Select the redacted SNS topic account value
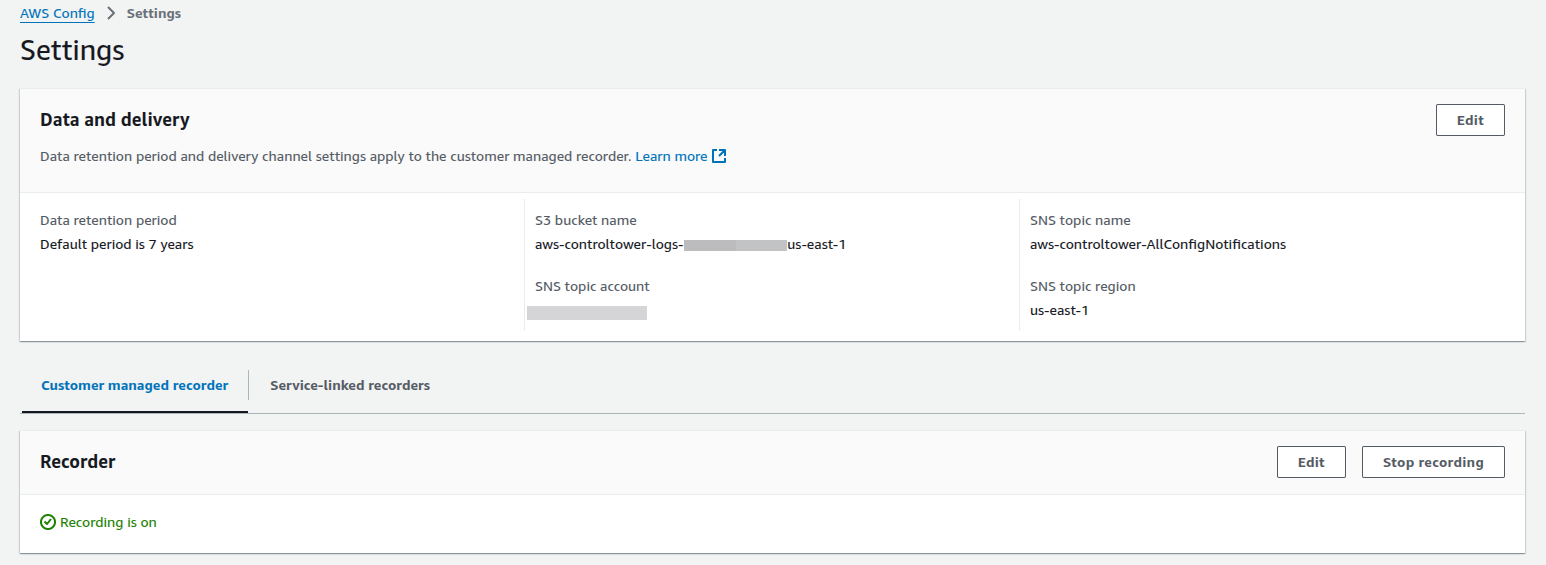Image resolution: width=1546 pixels, height=565 pixels. coord(587,313)
